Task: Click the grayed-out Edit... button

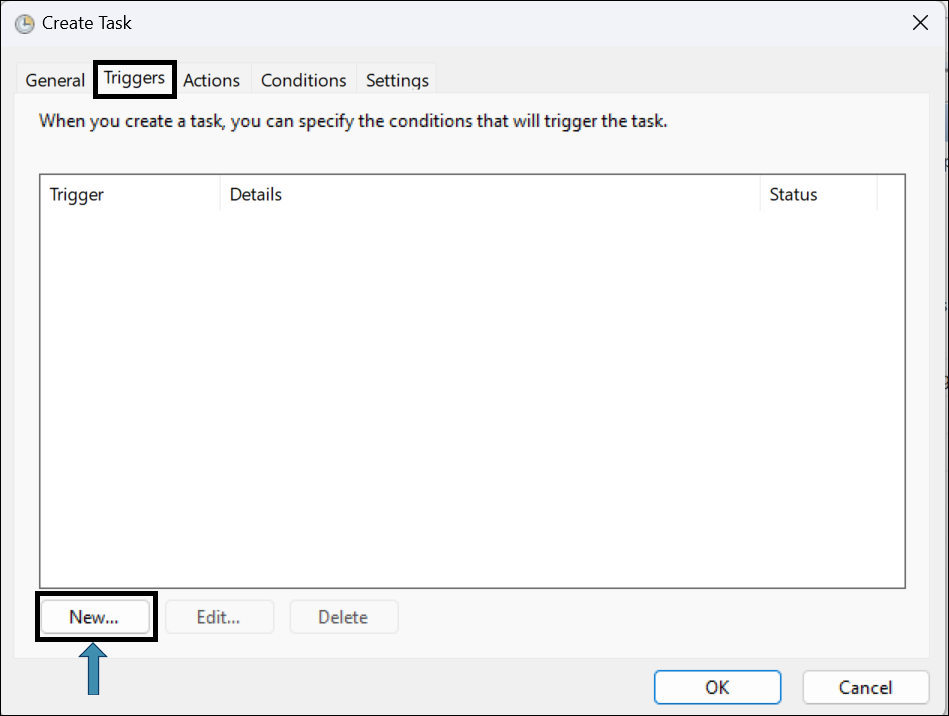Action: click(x=218, y=617)
